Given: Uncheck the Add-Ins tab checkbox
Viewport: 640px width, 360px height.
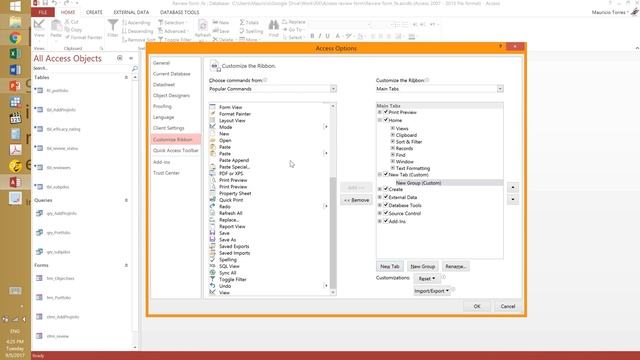Looking at the screenshot, I should pyautogui.click(x=386, y=221).
